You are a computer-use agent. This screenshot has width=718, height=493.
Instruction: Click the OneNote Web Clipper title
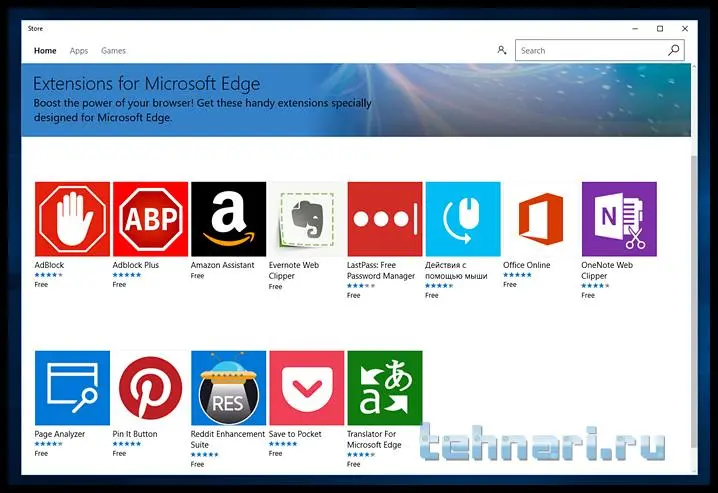point(607,271)
